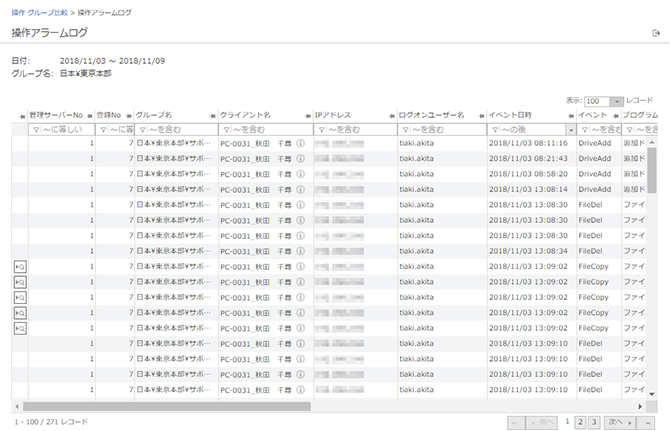Click filter funnel icon in クライアント名 filter

point(226,130)
